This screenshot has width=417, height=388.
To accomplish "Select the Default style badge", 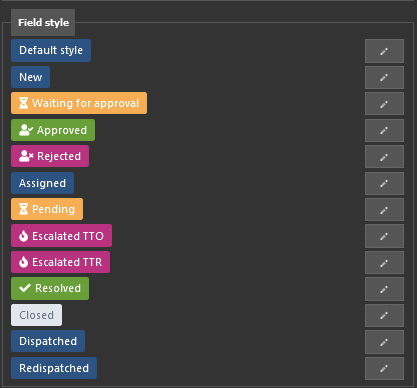I will click(51, 50).
